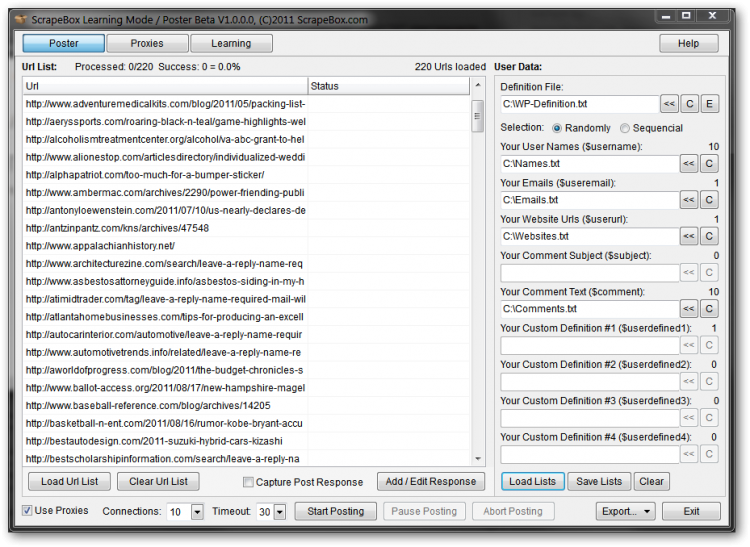The height and width of the screenshot is (547, 750).
Task: Focus the C:\Websites.txt input field
Action: (589, 236)
